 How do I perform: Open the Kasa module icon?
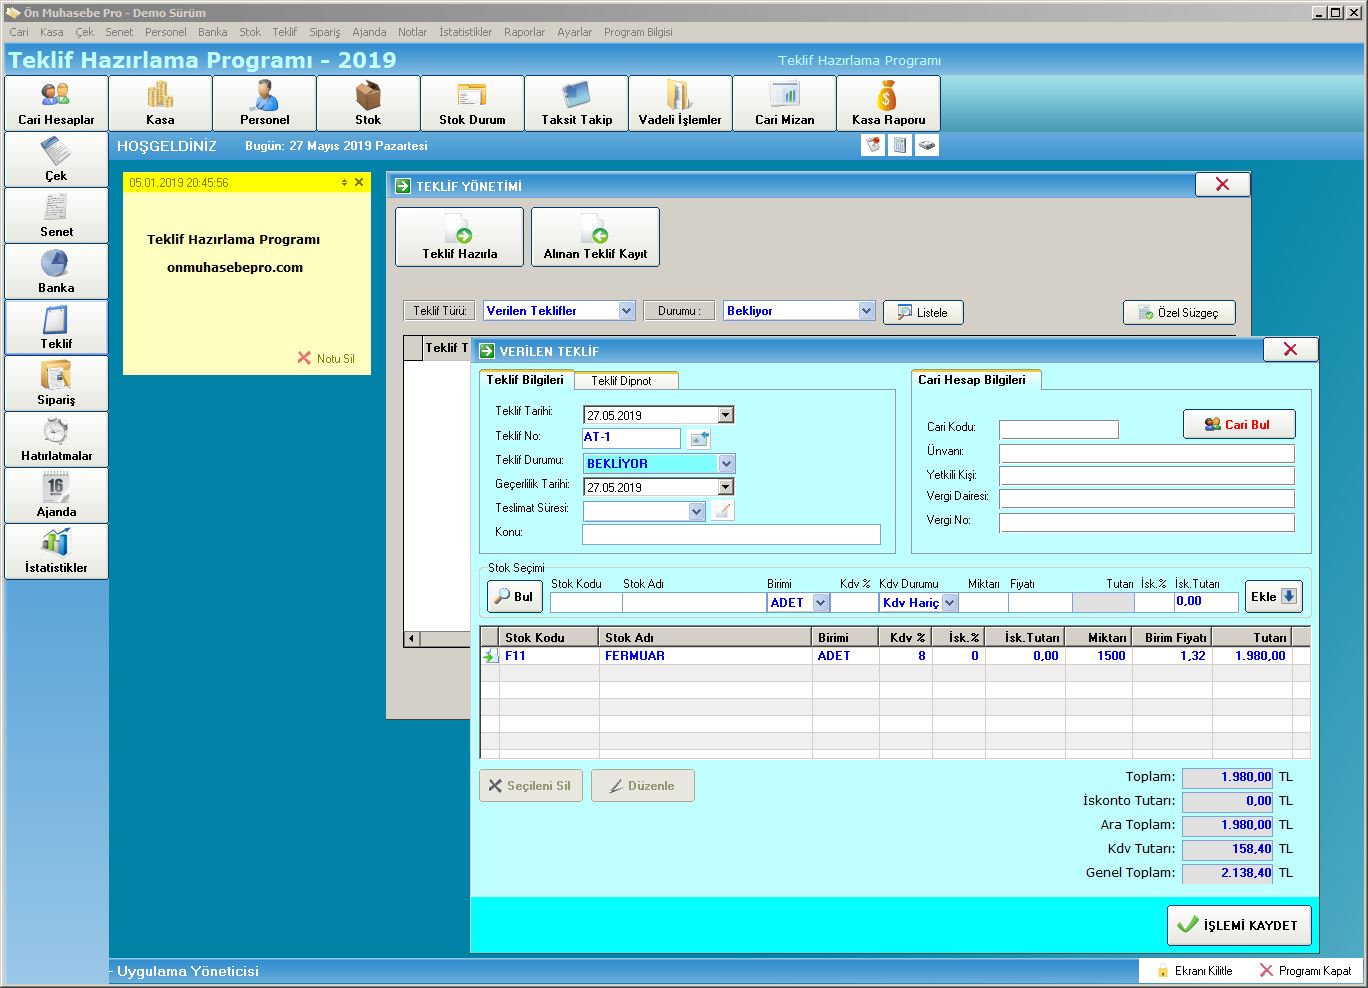(x=160, y=104)
